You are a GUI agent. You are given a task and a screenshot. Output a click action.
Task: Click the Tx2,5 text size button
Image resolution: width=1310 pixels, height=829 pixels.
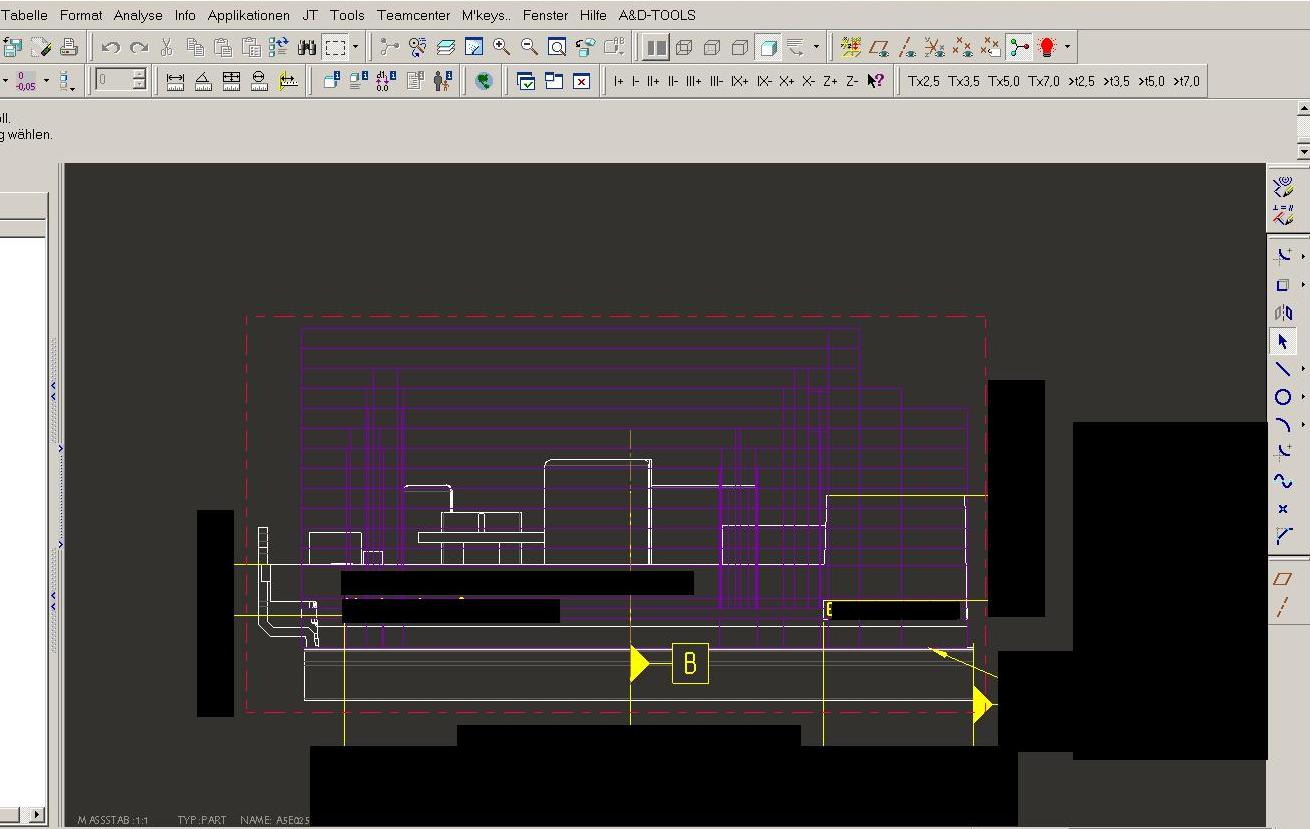(x=923, y=81)
